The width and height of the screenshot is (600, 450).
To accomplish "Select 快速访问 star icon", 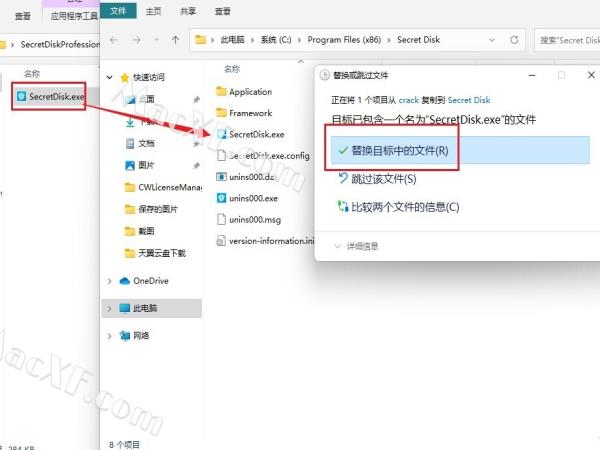I will coord(124,78).
